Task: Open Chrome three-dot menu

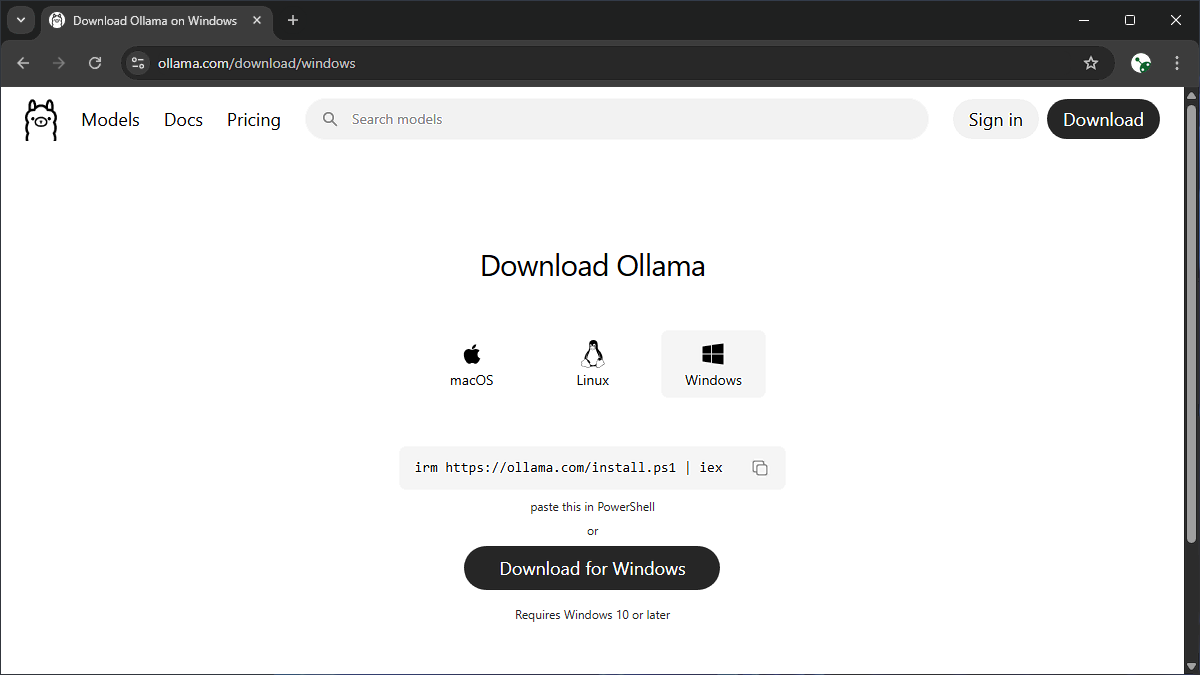Action: click(1177, 63)
